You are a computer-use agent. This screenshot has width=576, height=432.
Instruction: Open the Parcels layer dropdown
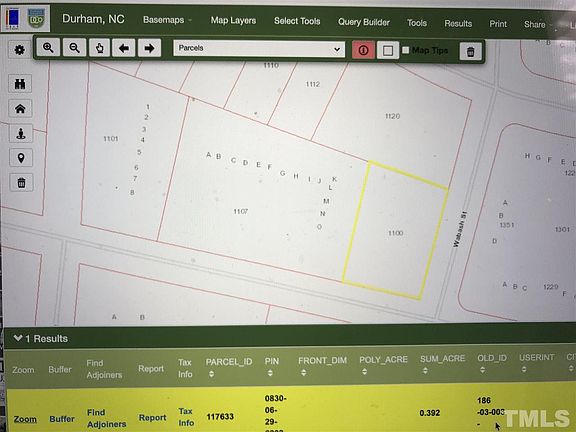259,48
